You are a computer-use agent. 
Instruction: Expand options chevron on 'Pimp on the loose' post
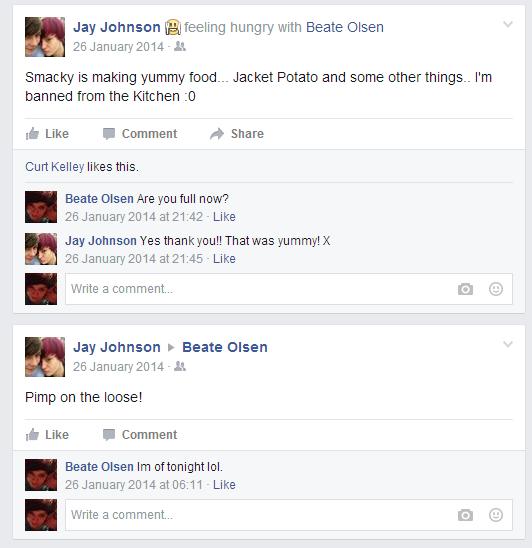pyautogui.click(x=508, y=344)
